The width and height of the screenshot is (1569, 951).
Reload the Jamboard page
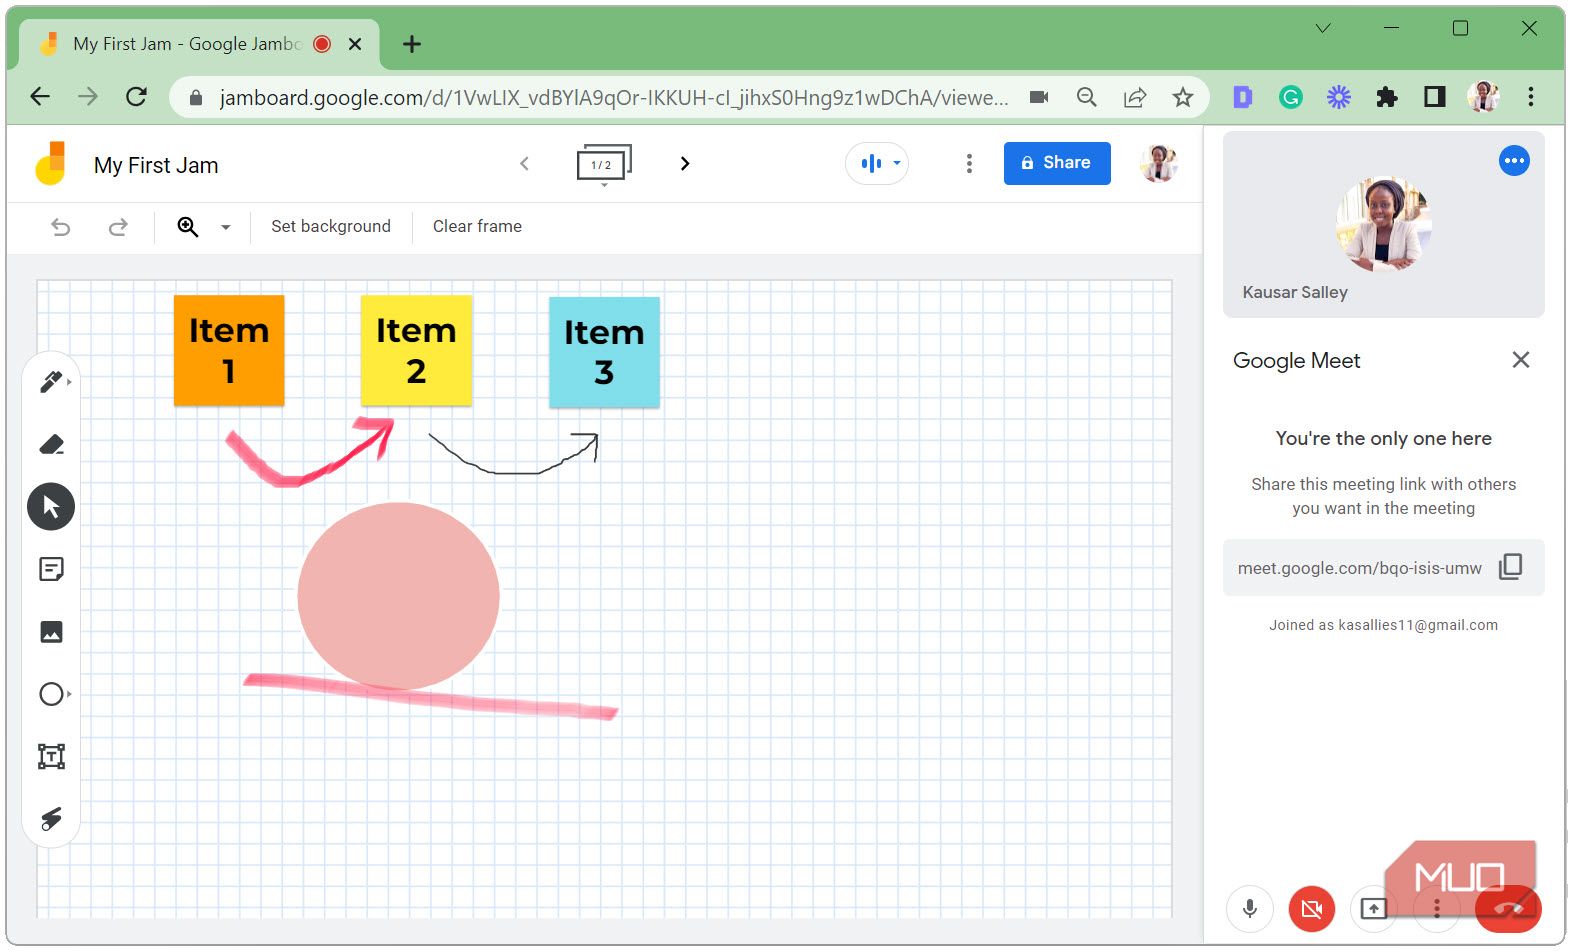(137, 97)
